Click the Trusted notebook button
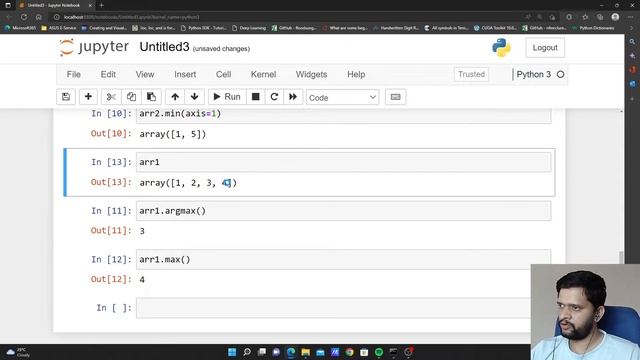Screen dimensions: 640x360 (x=471, y=74)
